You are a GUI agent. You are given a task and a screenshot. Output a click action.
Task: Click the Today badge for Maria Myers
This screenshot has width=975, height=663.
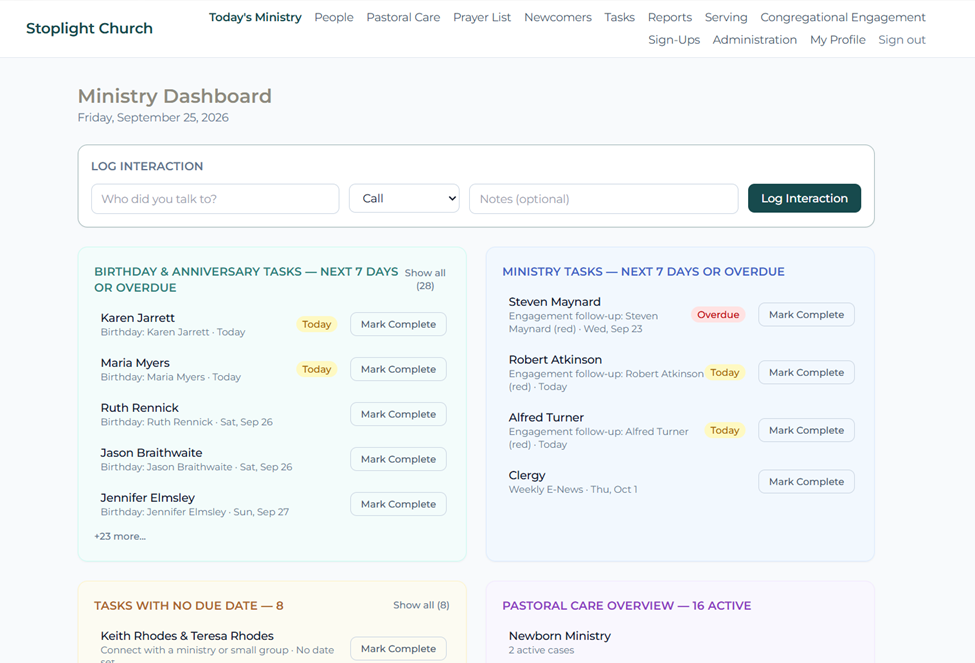(316, 369)
